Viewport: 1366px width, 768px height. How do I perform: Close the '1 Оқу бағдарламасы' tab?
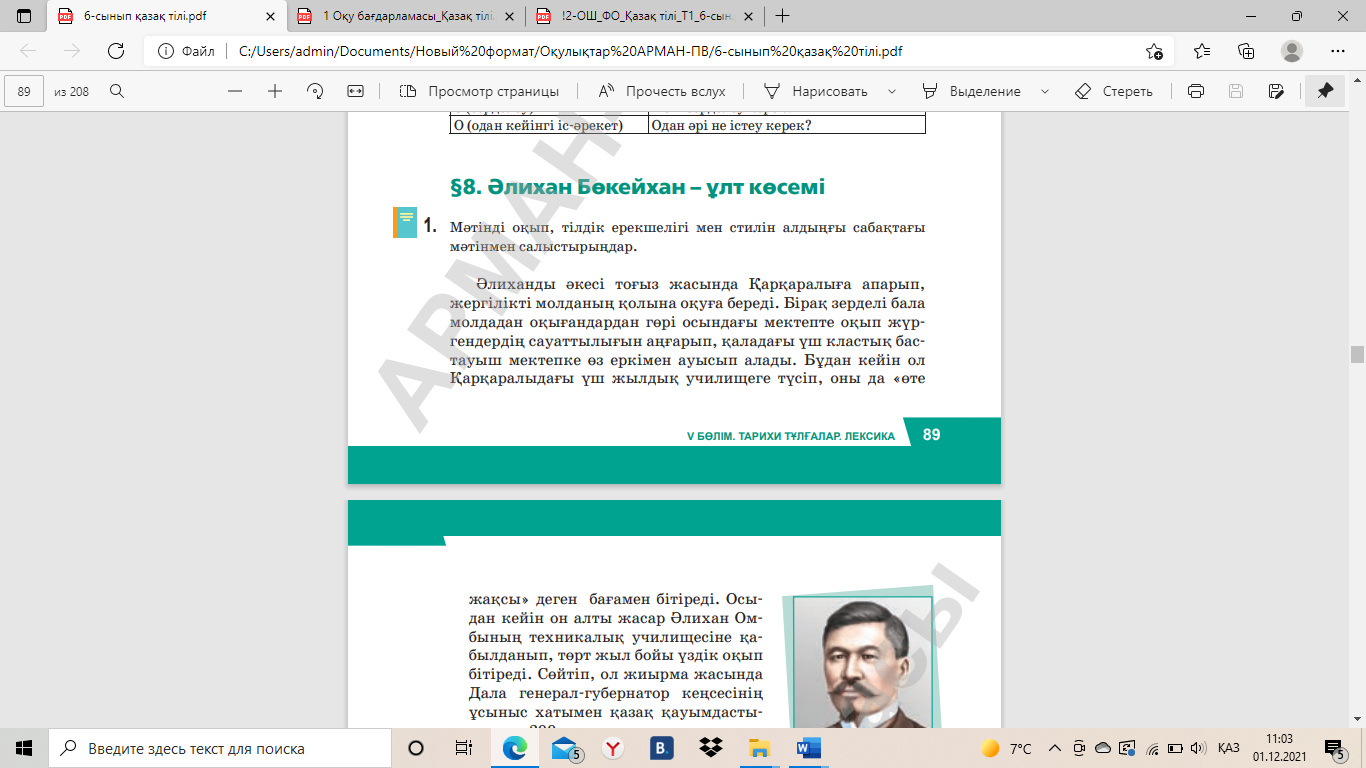point(507,16)
